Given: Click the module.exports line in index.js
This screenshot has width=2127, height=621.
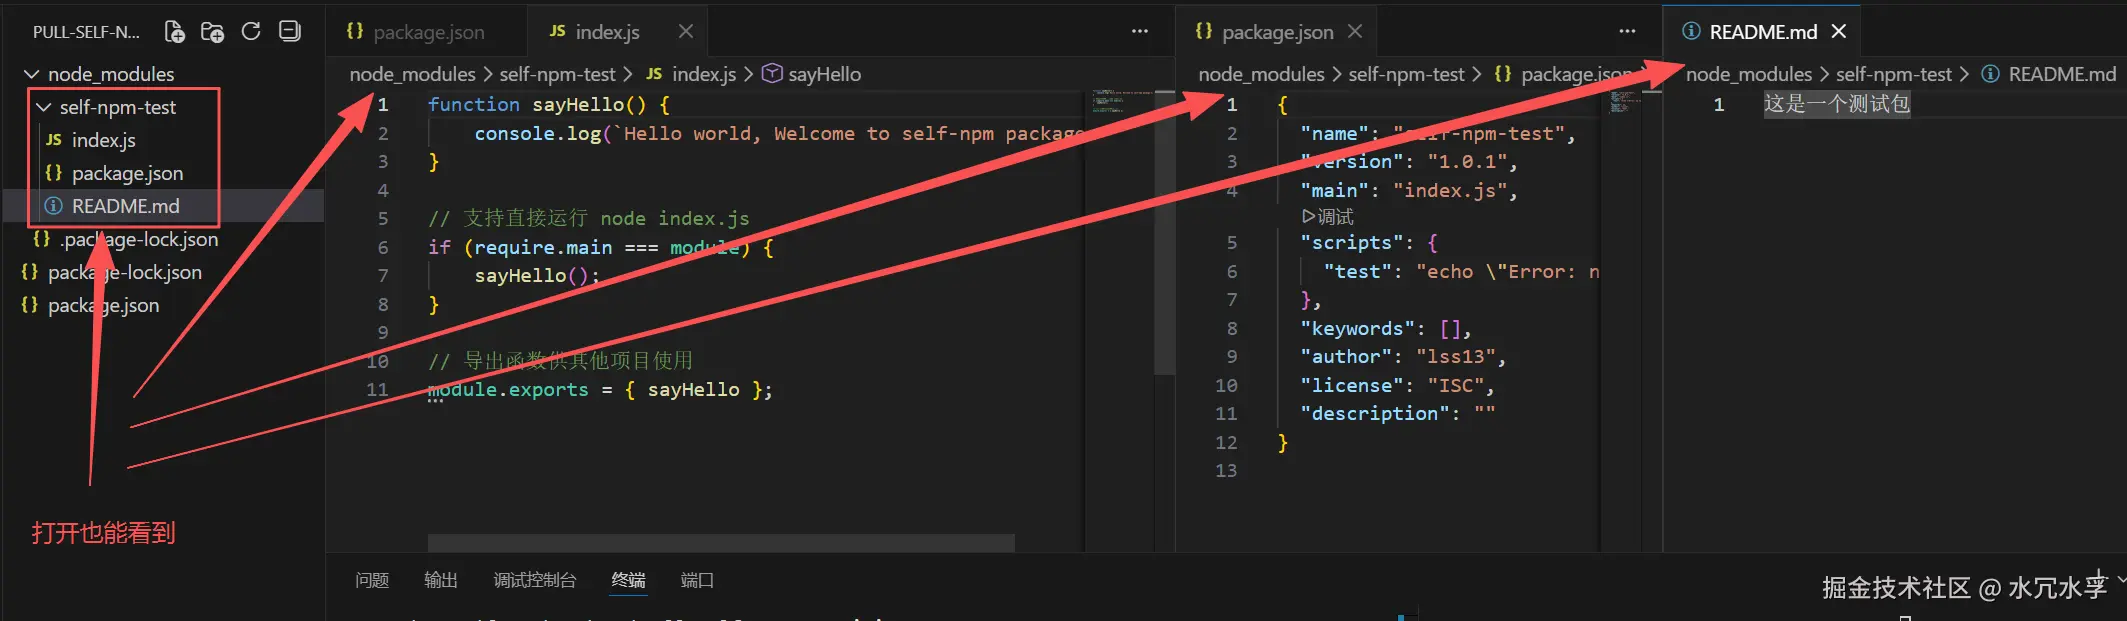Looking at the screenshot, I should point(600,390).
